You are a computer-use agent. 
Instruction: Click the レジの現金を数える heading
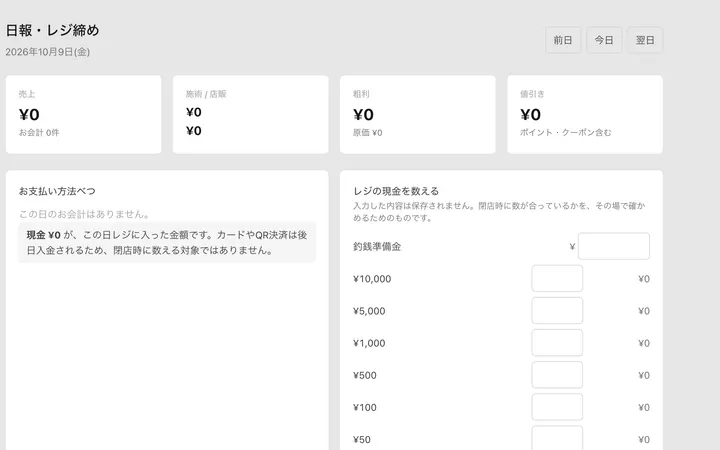(396, 191)
